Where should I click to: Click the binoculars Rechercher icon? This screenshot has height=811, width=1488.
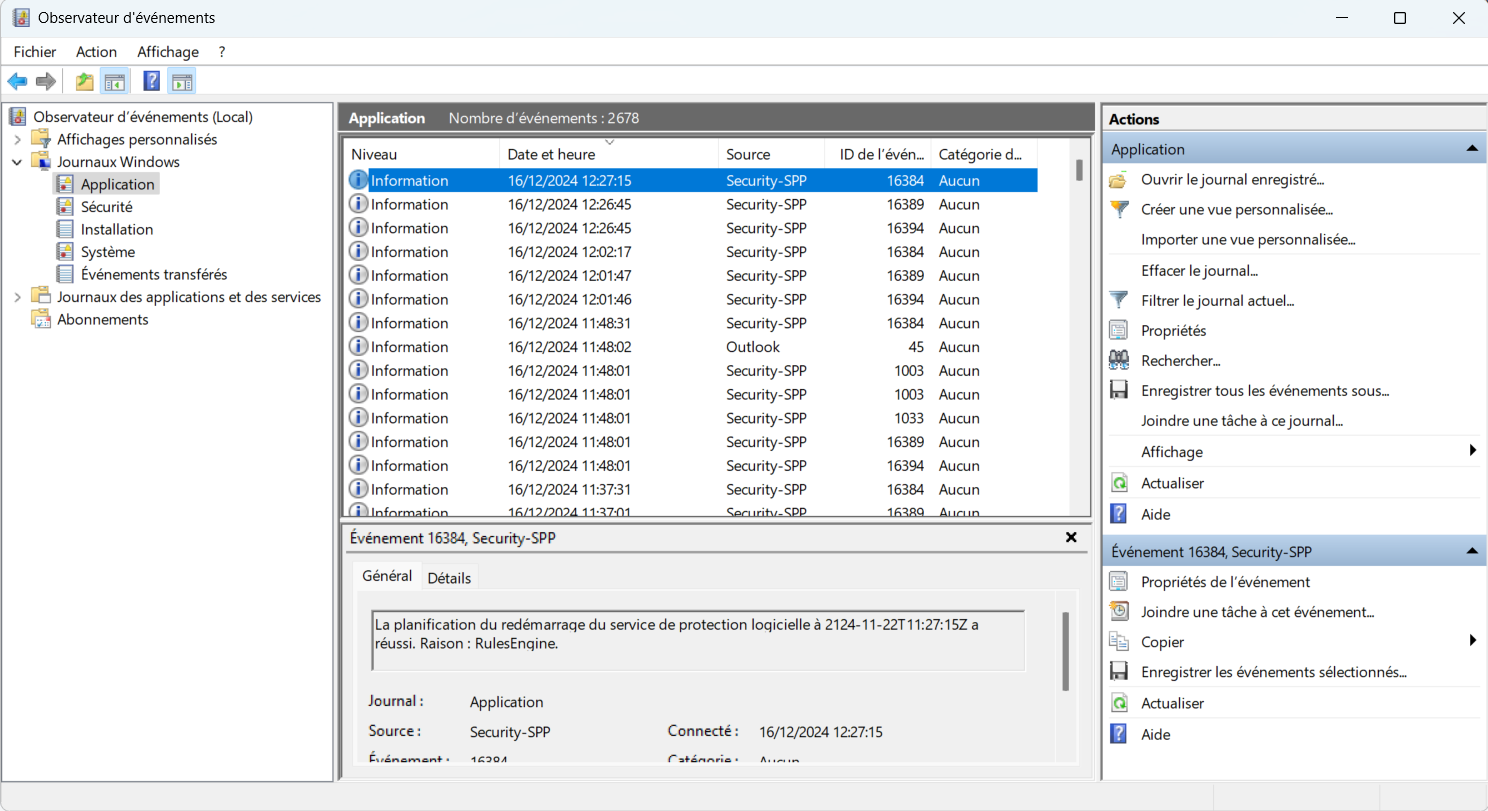coord(1119,360)
